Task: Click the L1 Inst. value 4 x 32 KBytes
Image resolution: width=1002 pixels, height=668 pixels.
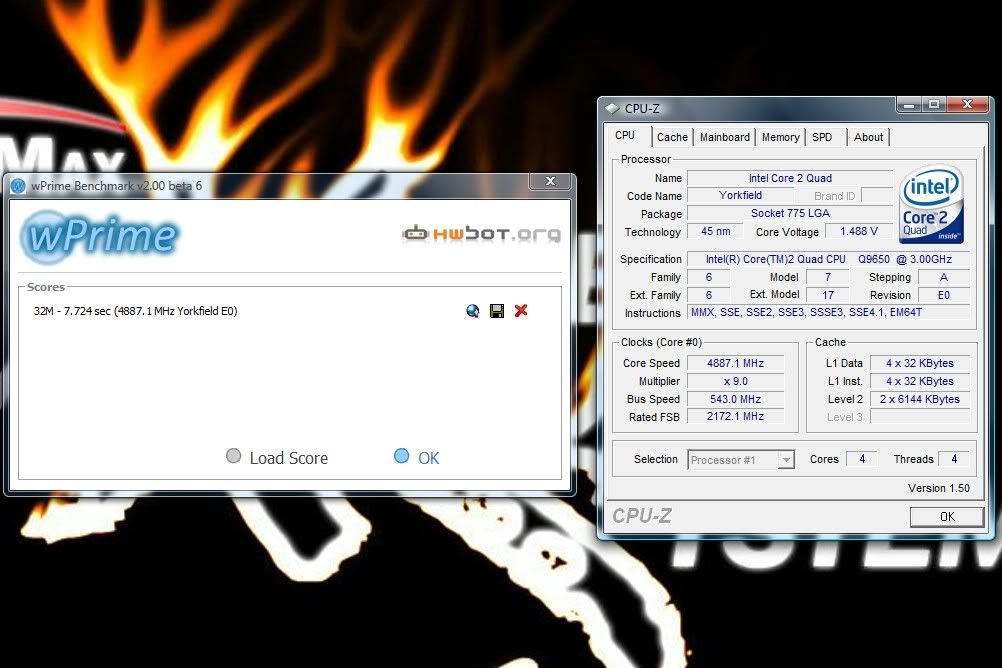Action: click(920, 381)
